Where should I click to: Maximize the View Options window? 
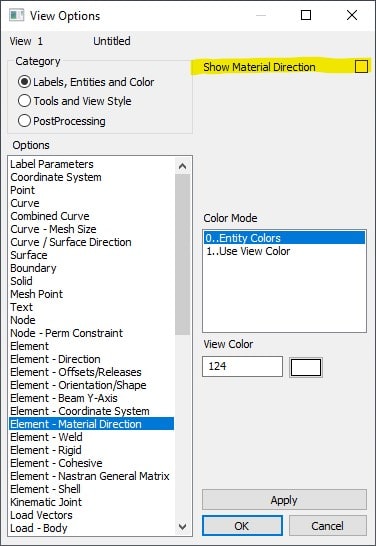(306, 15)
